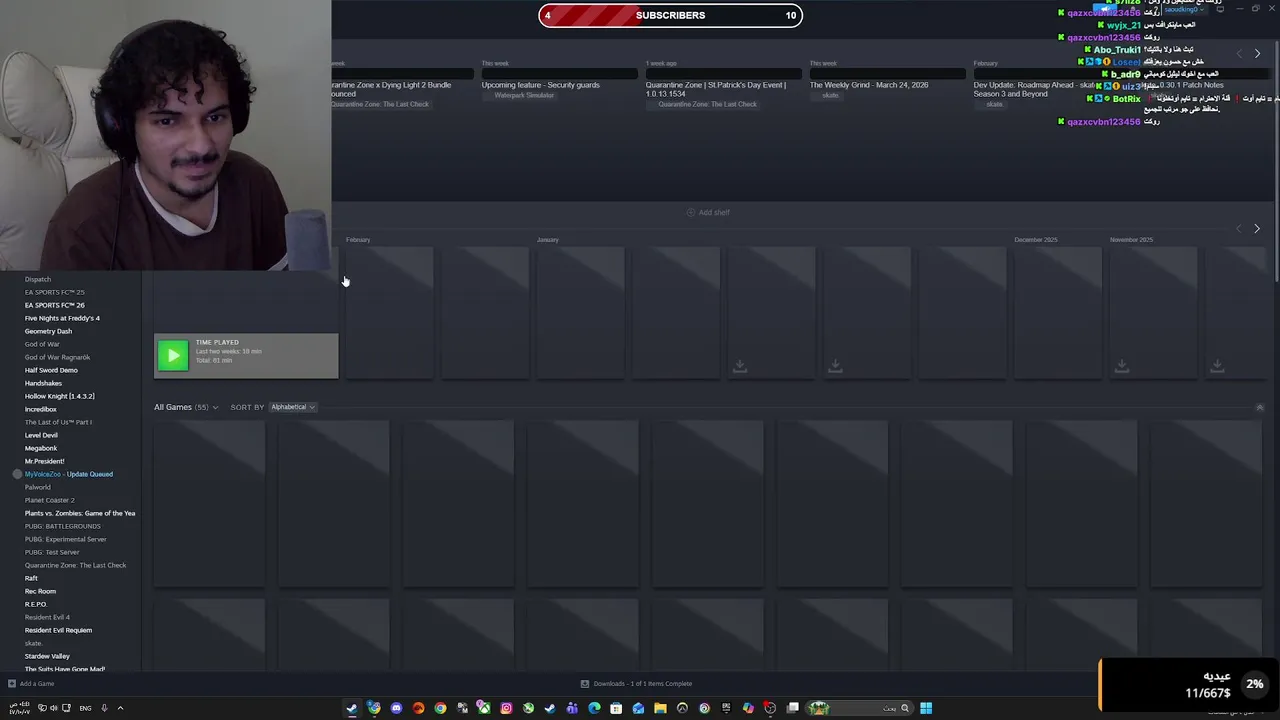Image resolution: width=1280 pixels, height=720 pixels.
Task: Select Dispatch in the library list
Action: tap(38, 279)
